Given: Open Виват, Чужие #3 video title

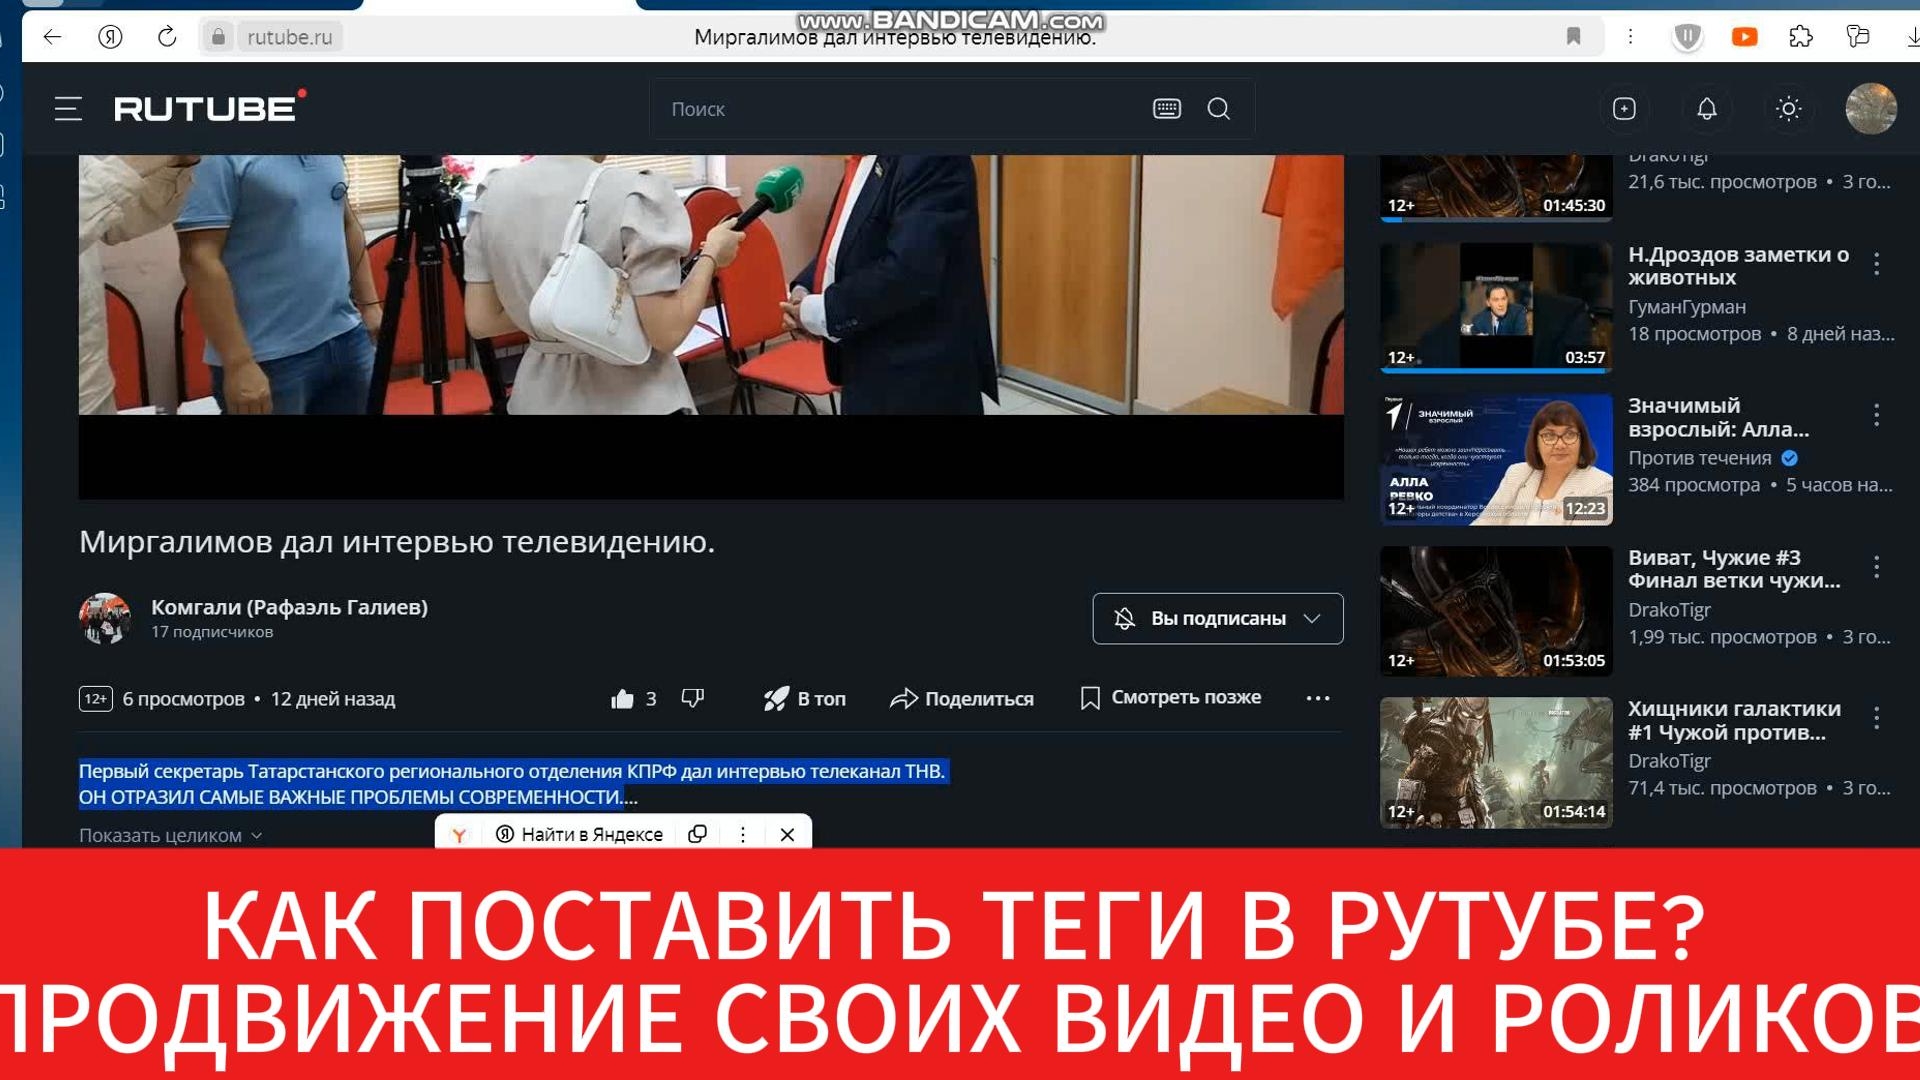Looking at the screenshot, I should tap(1733, 569).
